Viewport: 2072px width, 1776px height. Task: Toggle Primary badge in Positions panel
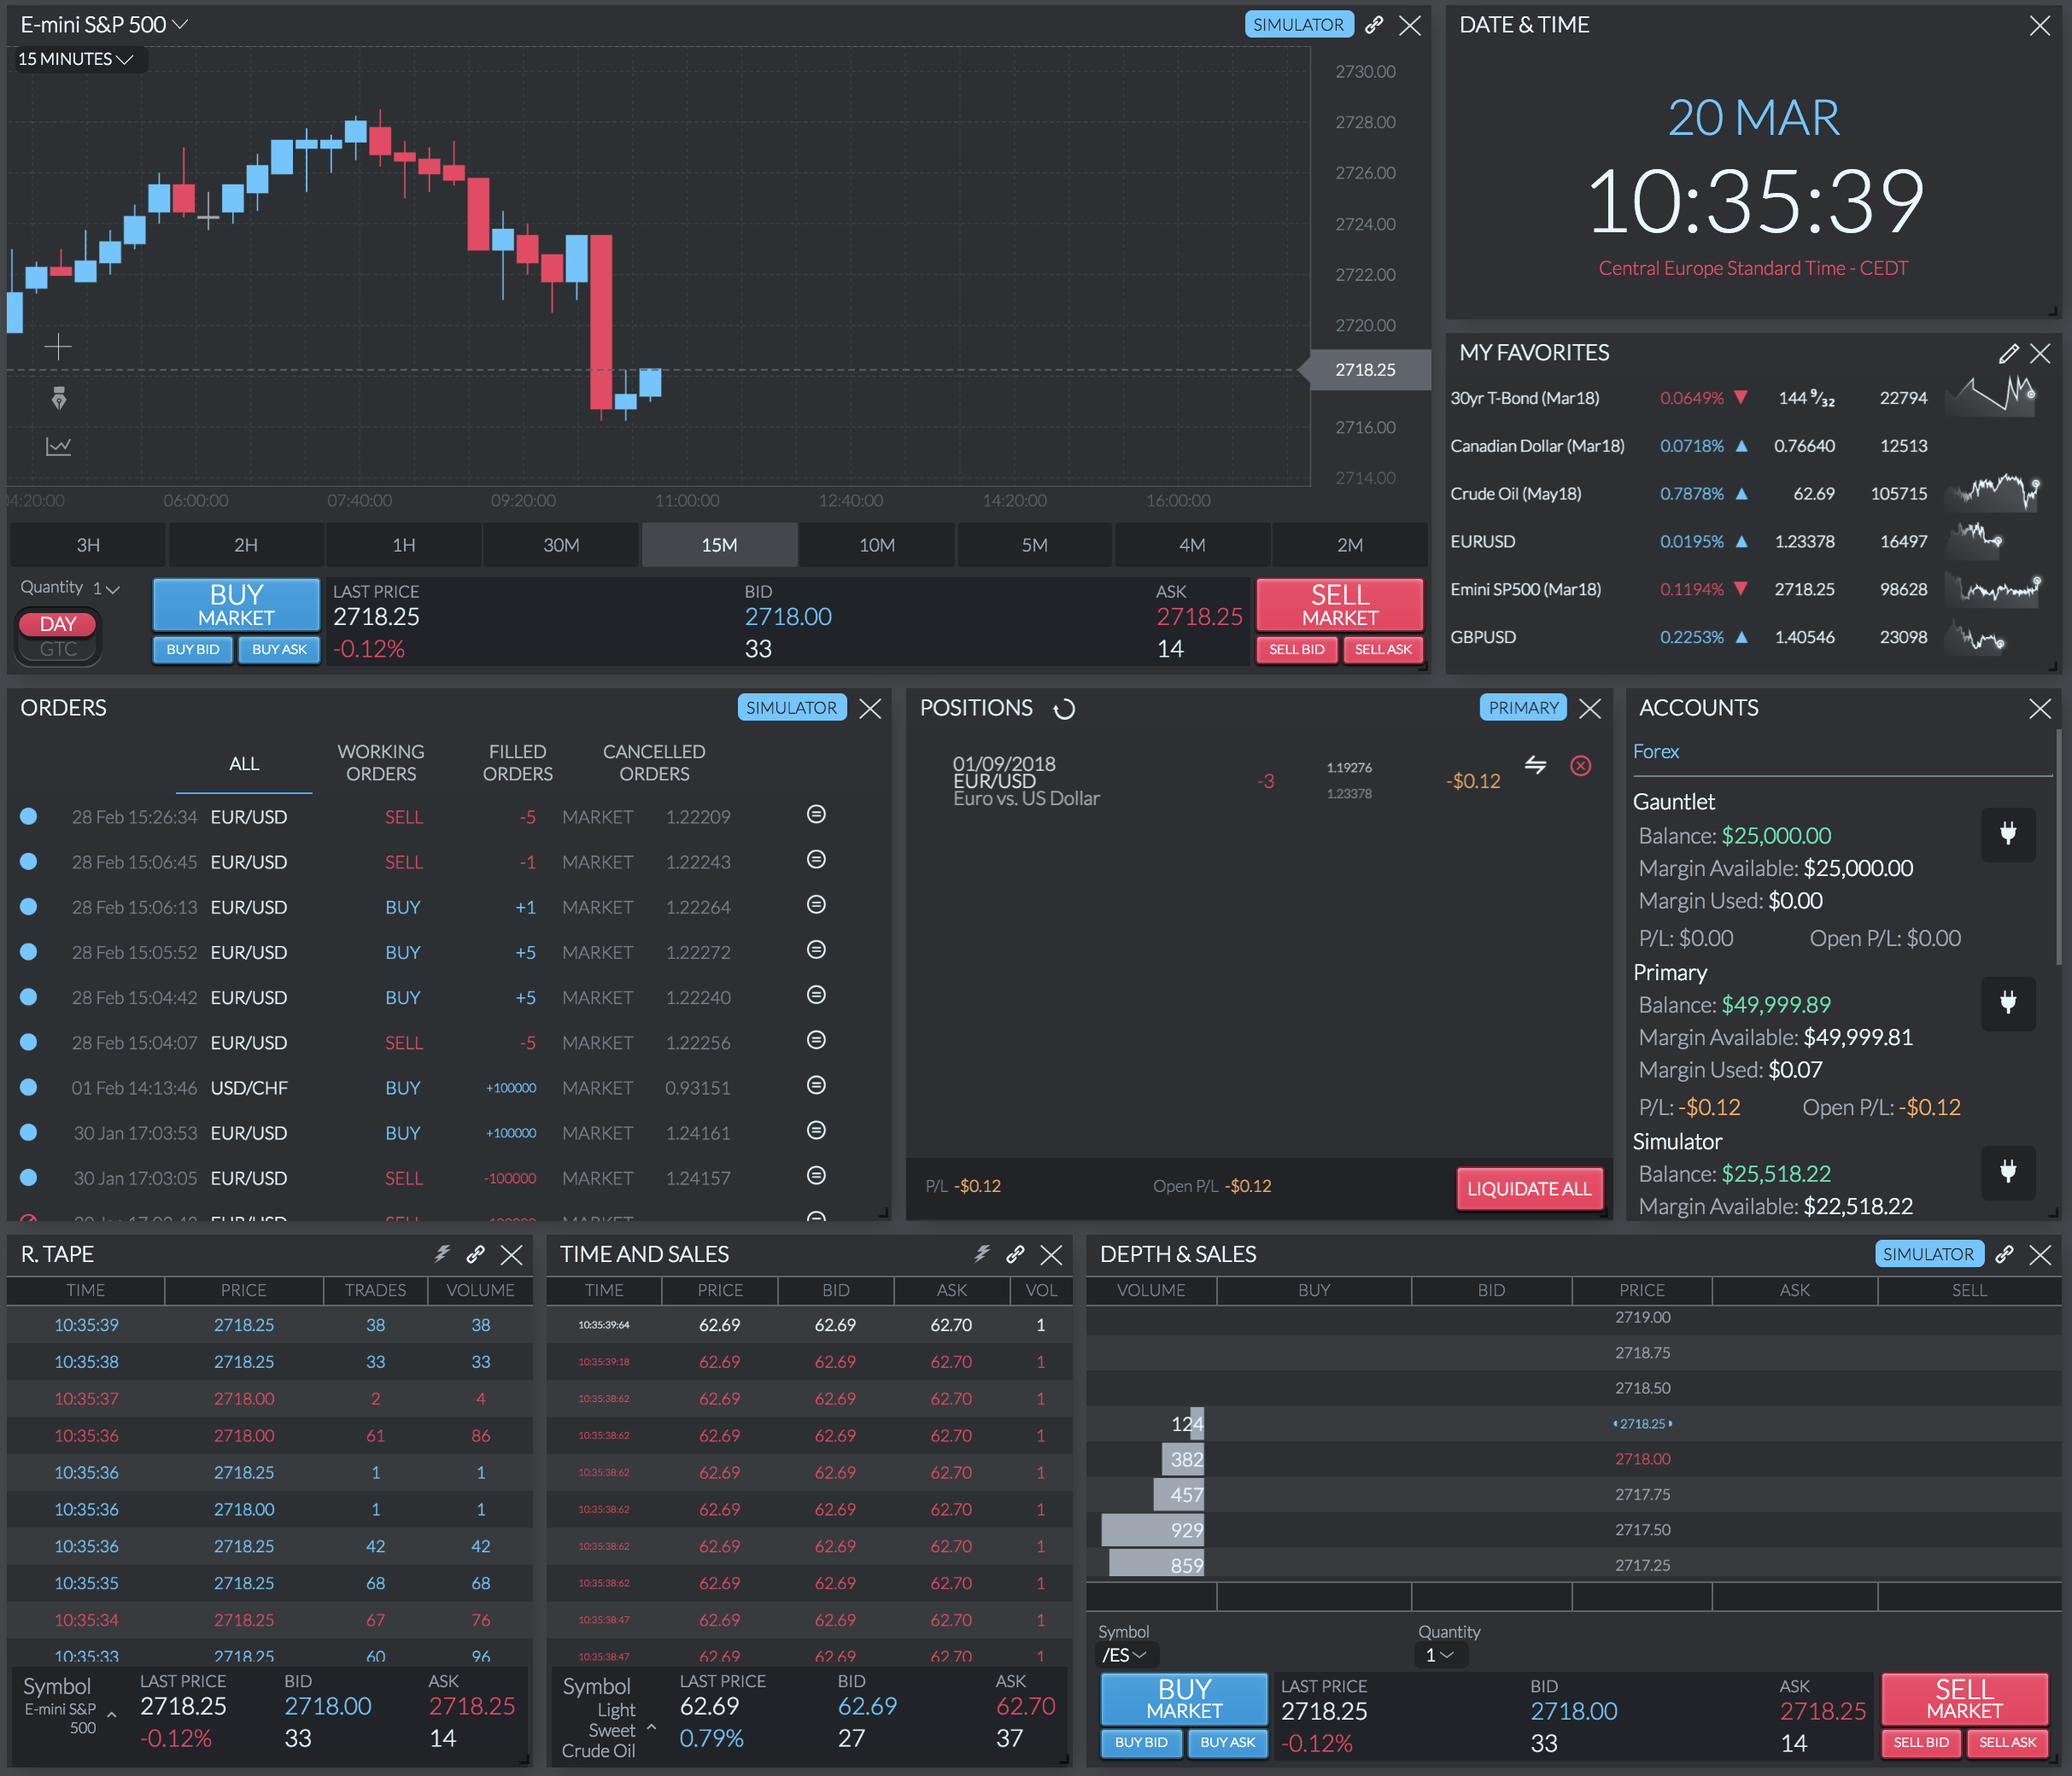pyautogui.click(x=1522, y=708)
